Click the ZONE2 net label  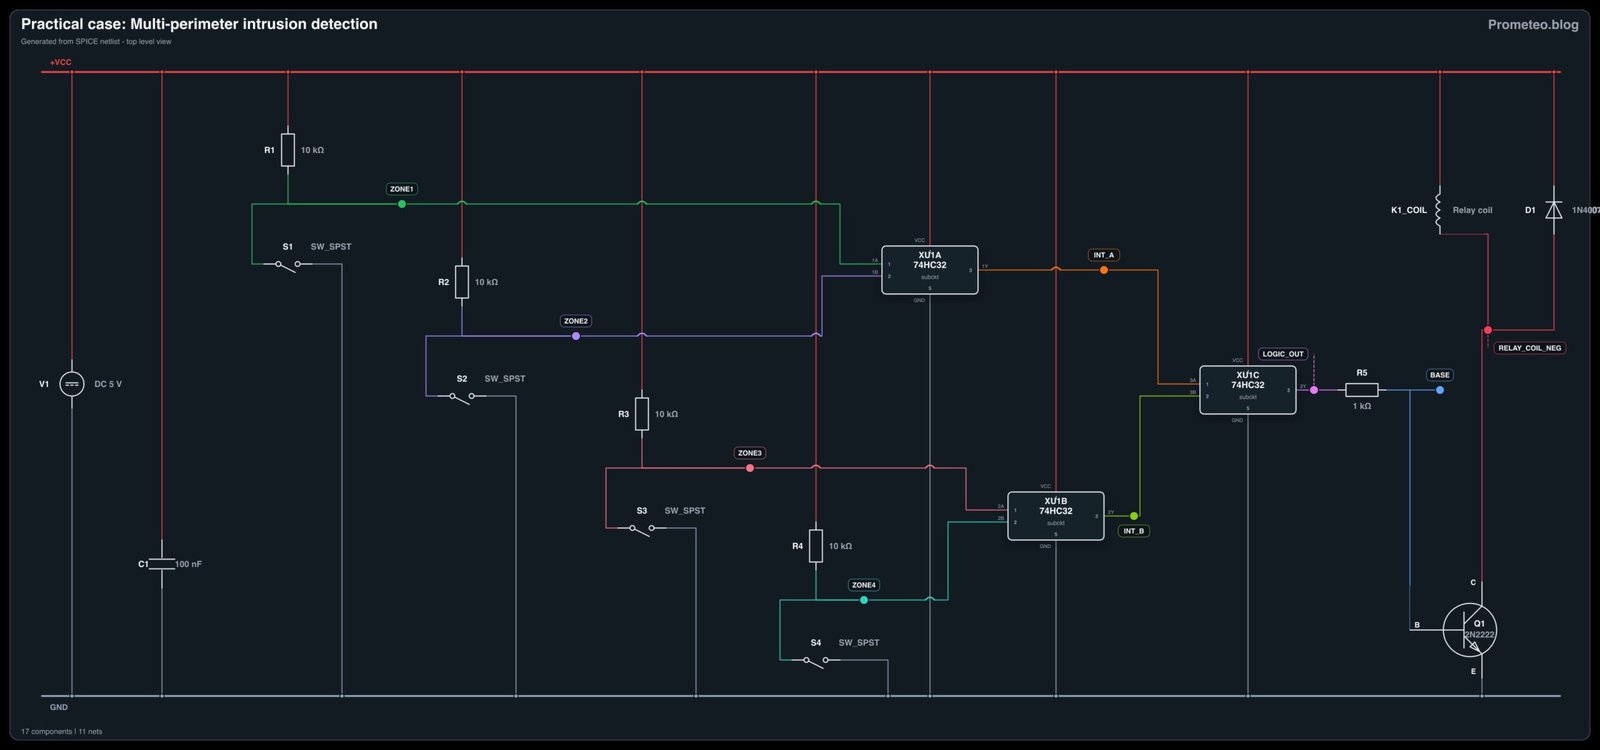click(x=576, y=321)
